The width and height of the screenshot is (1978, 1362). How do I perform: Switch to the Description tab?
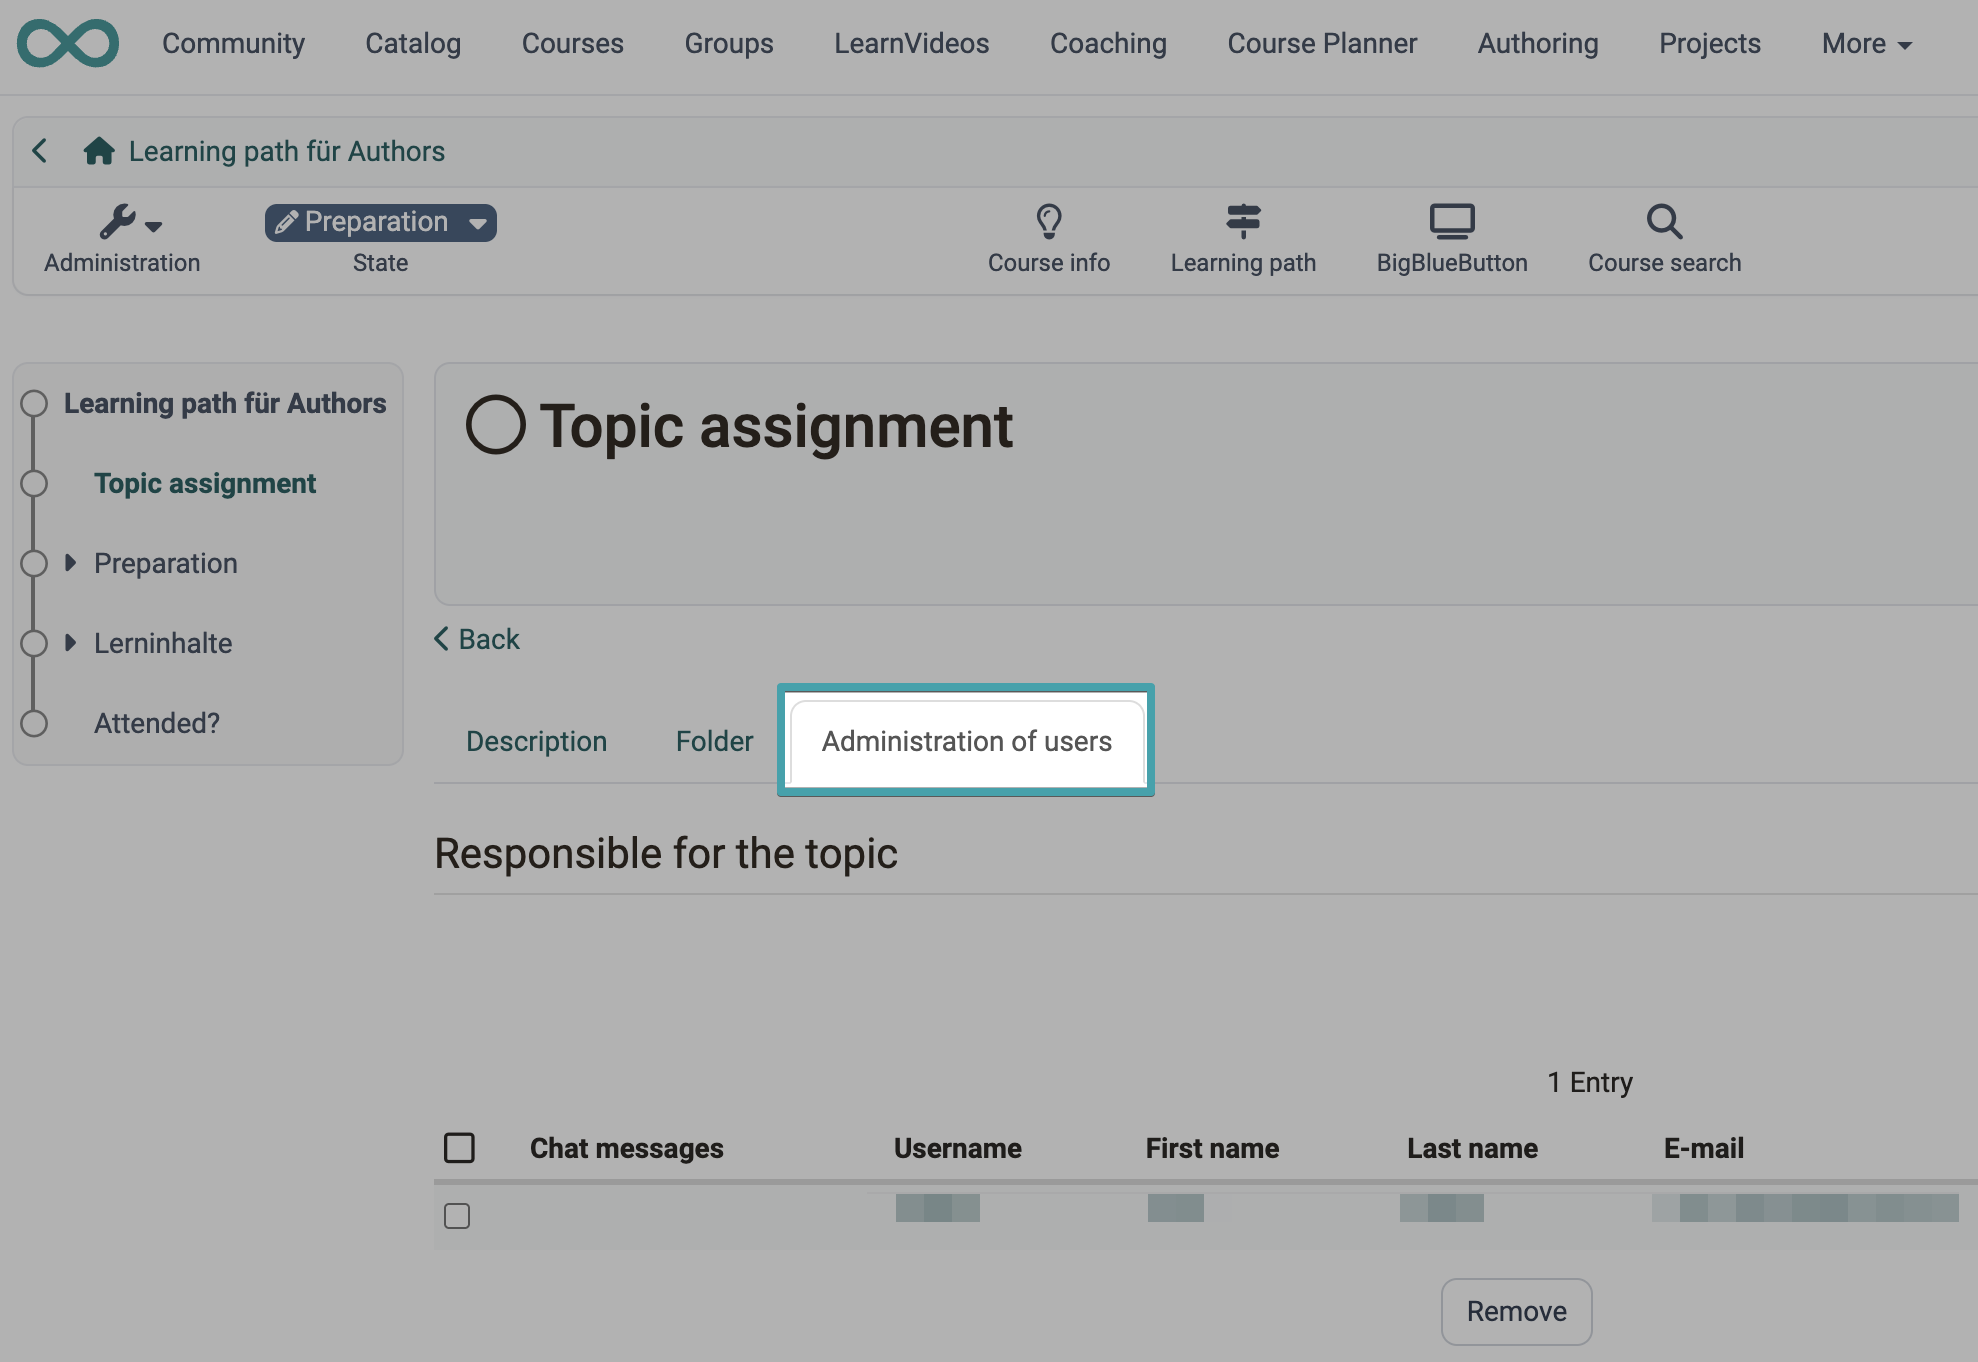[536, 741]
